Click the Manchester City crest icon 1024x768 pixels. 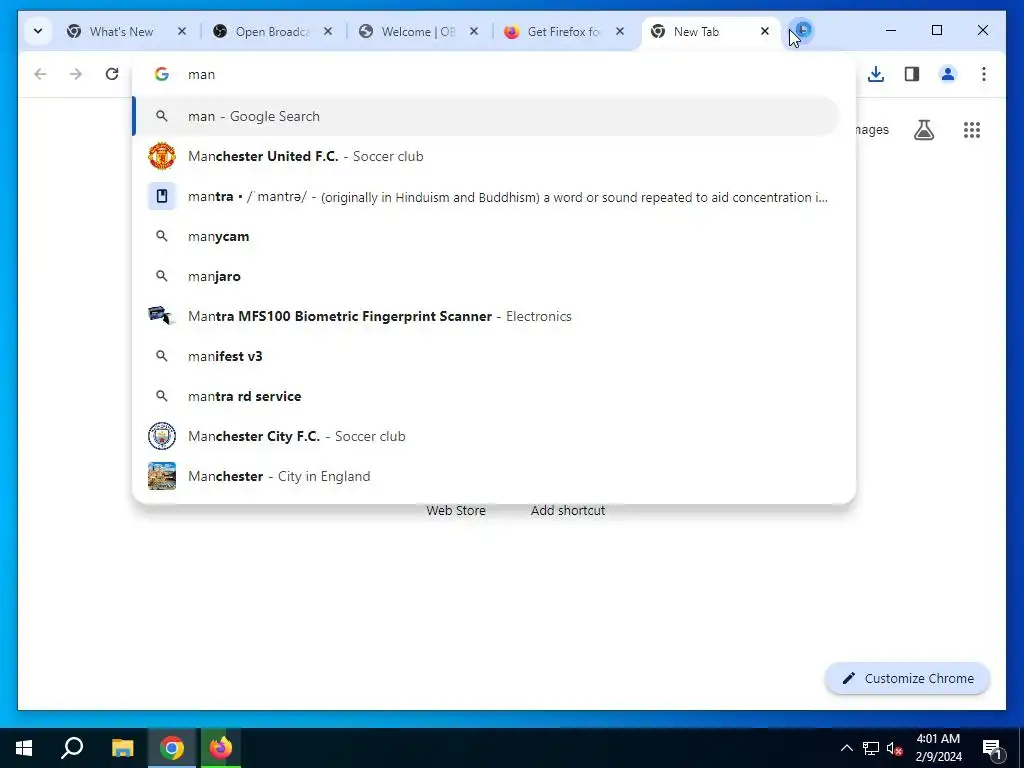[162, 436]
